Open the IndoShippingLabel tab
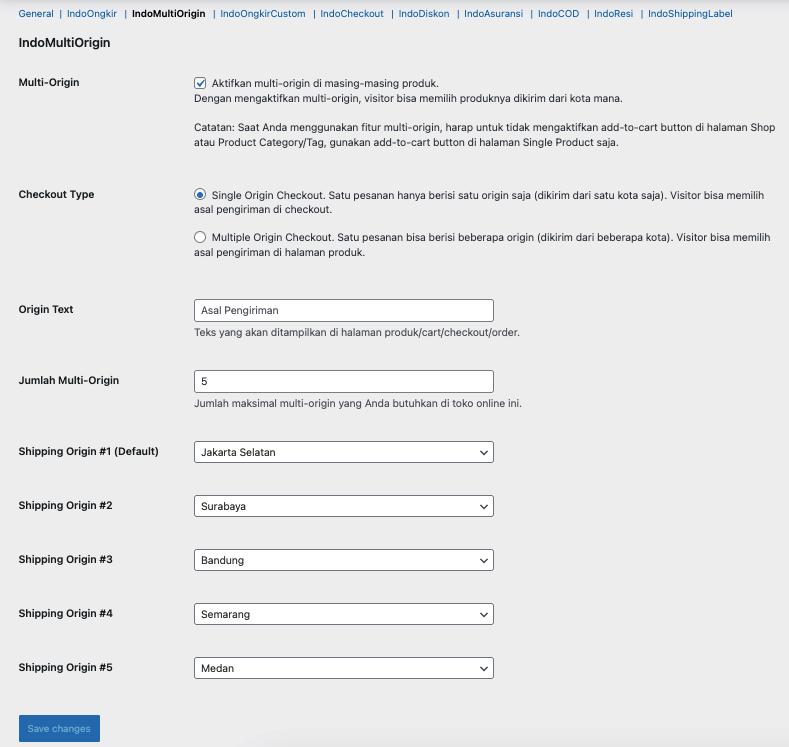 coord(690,14)
